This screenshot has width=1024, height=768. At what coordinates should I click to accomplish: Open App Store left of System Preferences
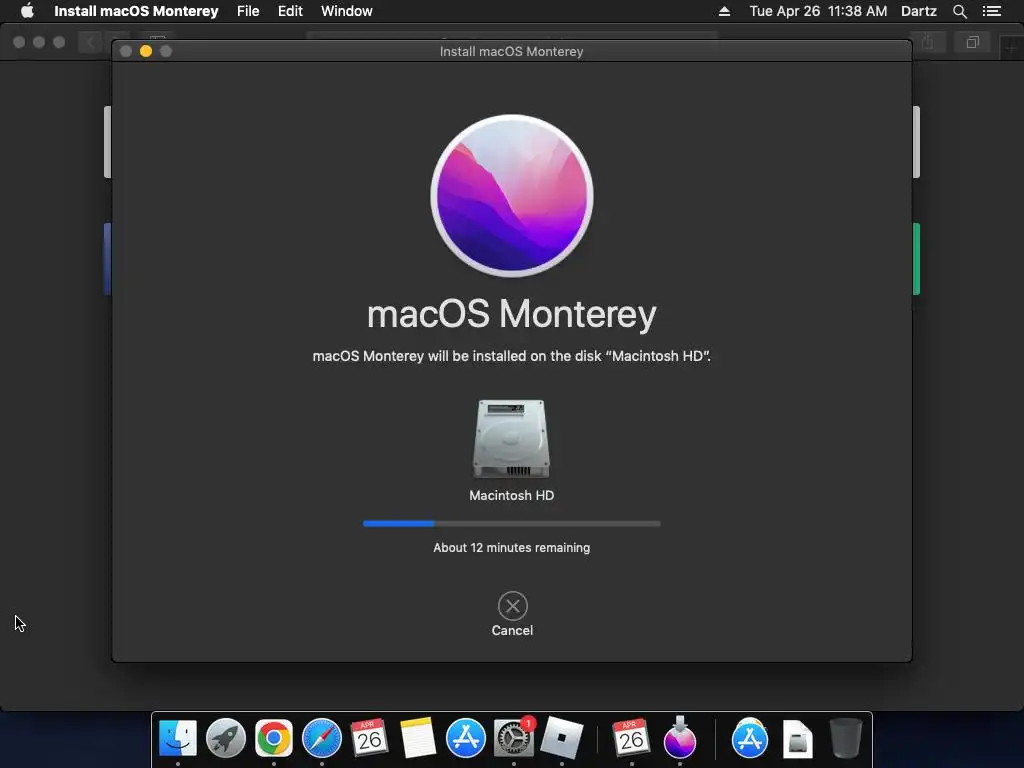pos(466,738)
